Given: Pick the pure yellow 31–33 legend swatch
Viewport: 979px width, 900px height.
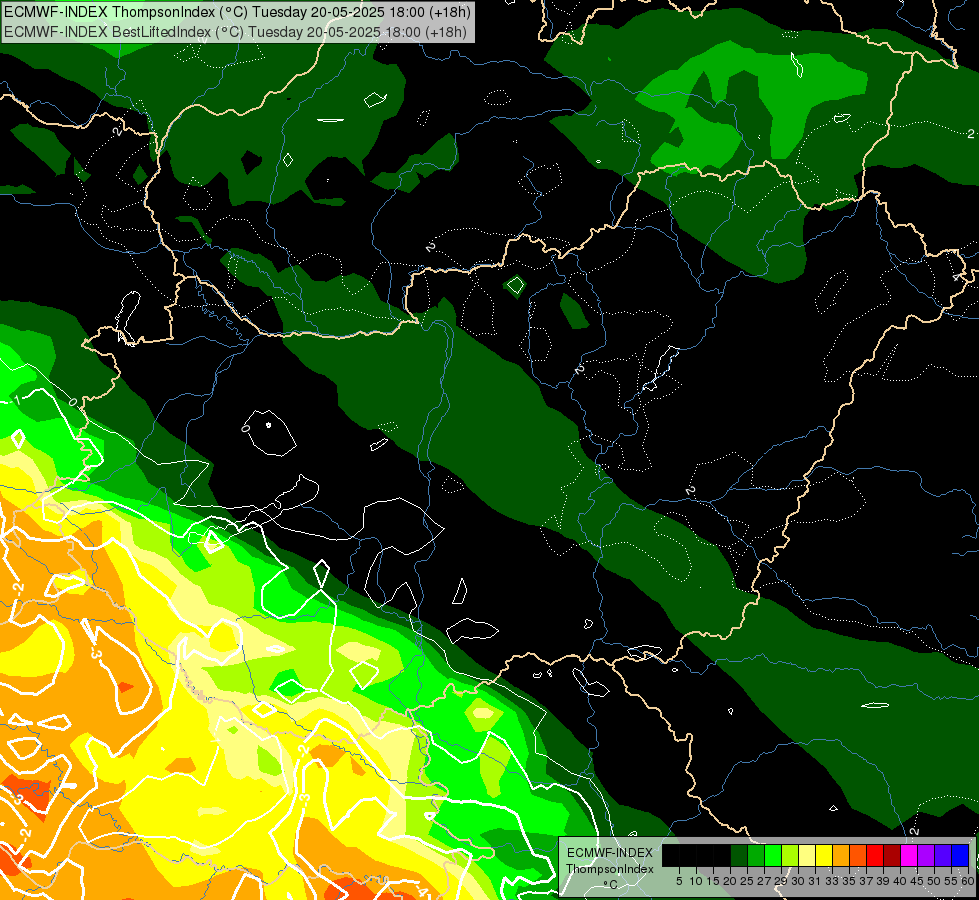Looking at the screenshot, I should click(824, 855).
